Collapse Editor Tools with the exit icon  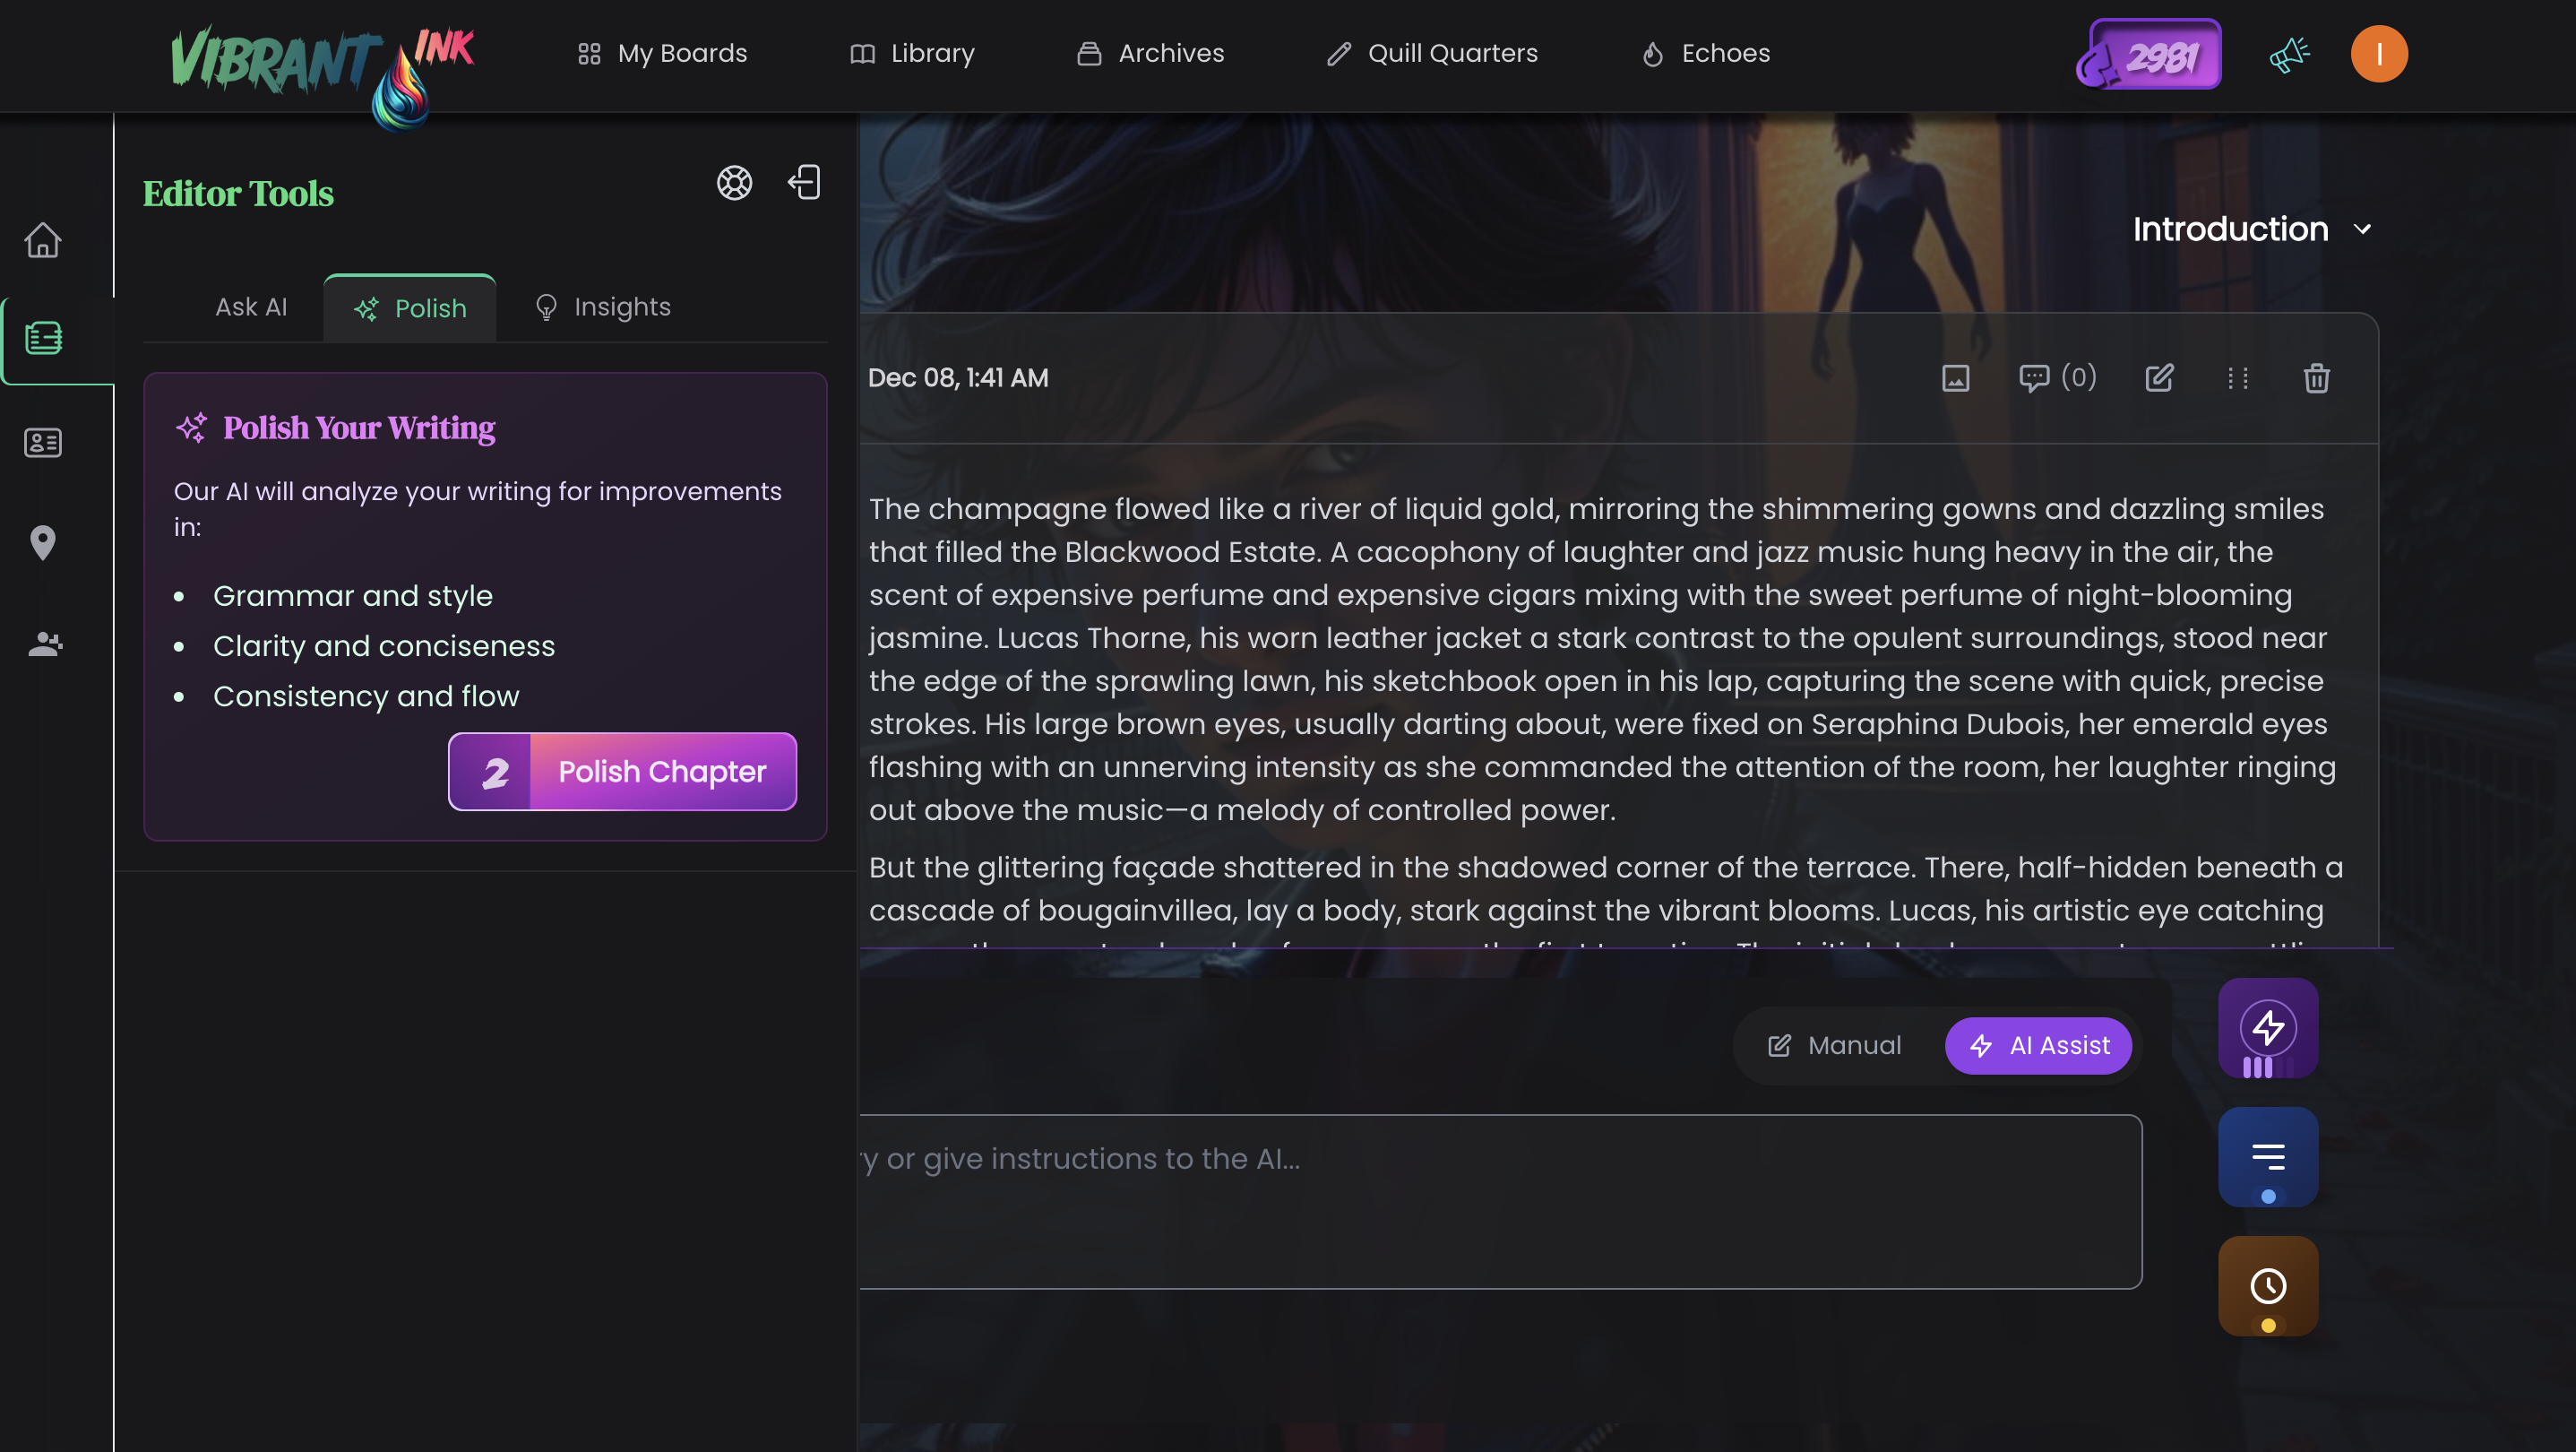point(805,183)
